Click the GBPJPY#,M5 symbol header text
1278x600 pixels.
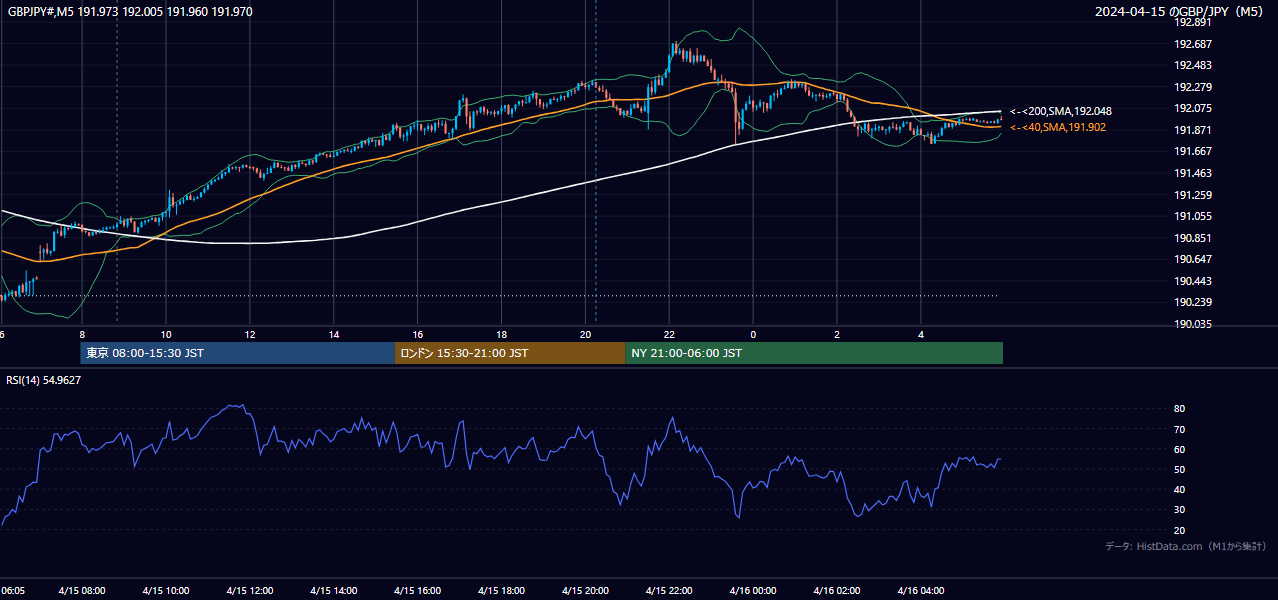click(130, 12)
